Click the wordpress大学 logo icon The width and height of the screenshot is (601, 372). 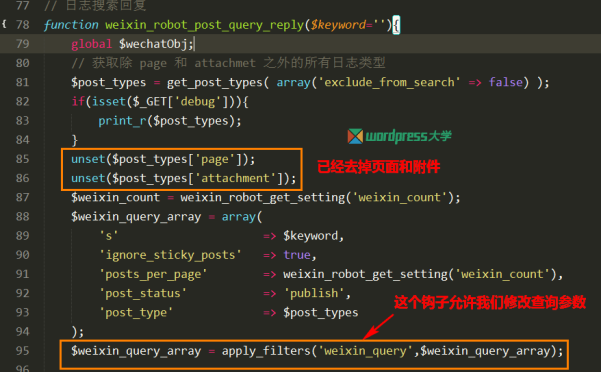coord(355,136)
